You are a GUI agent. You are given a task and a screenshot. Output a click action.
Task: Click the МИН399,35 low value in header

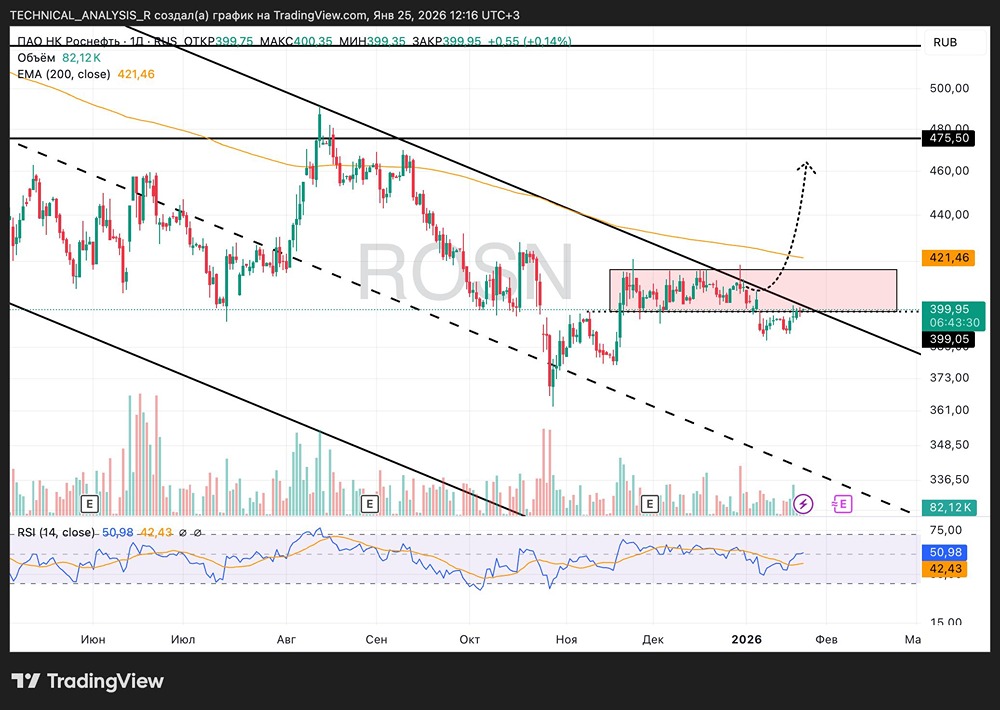372,41
